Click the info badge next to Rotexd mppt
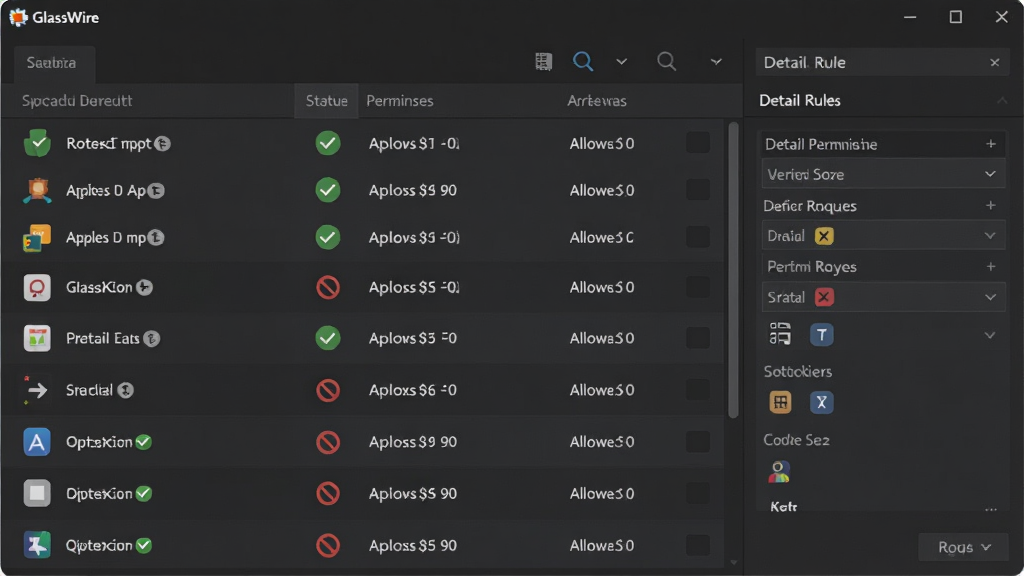1024x576 pixels. point(163,144)
